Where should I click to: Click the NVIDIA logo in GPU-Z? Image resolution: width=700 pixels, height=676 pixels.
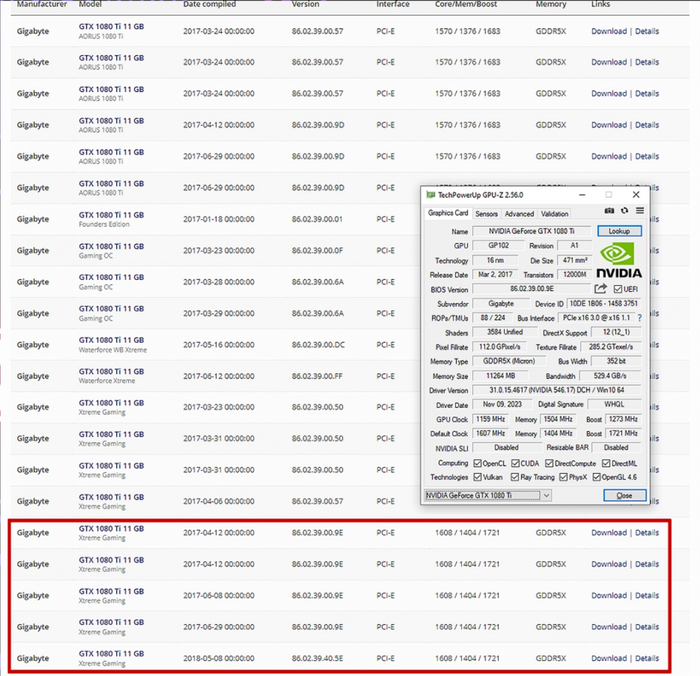(x=619, y=260)
